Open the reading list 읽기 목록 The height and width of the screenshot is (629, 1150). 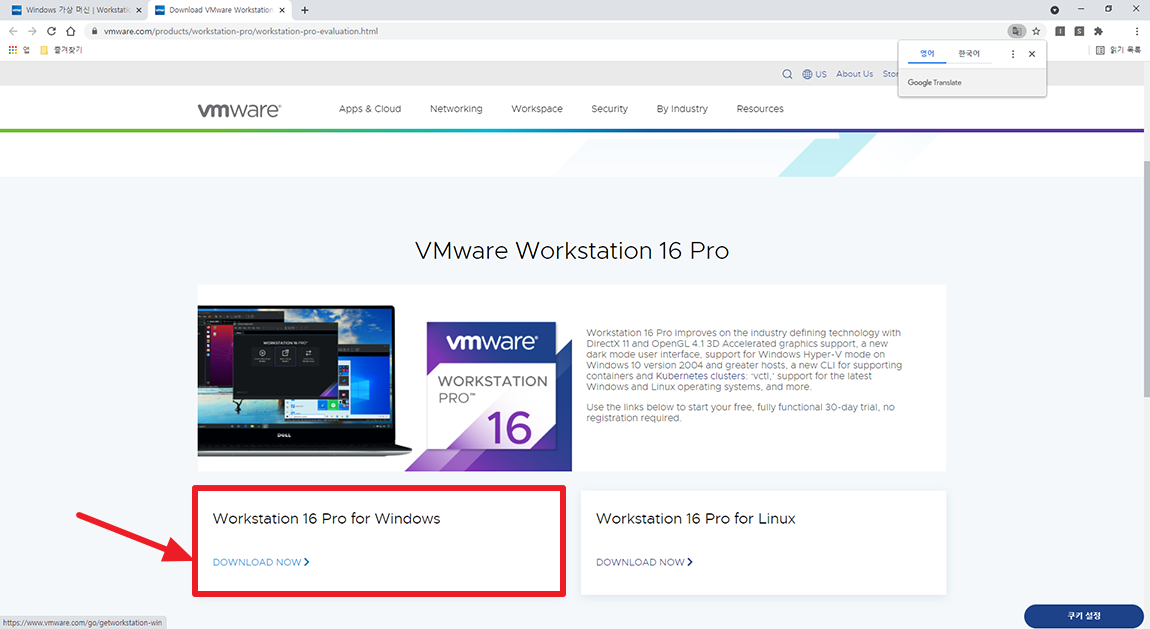(1119, 50)
